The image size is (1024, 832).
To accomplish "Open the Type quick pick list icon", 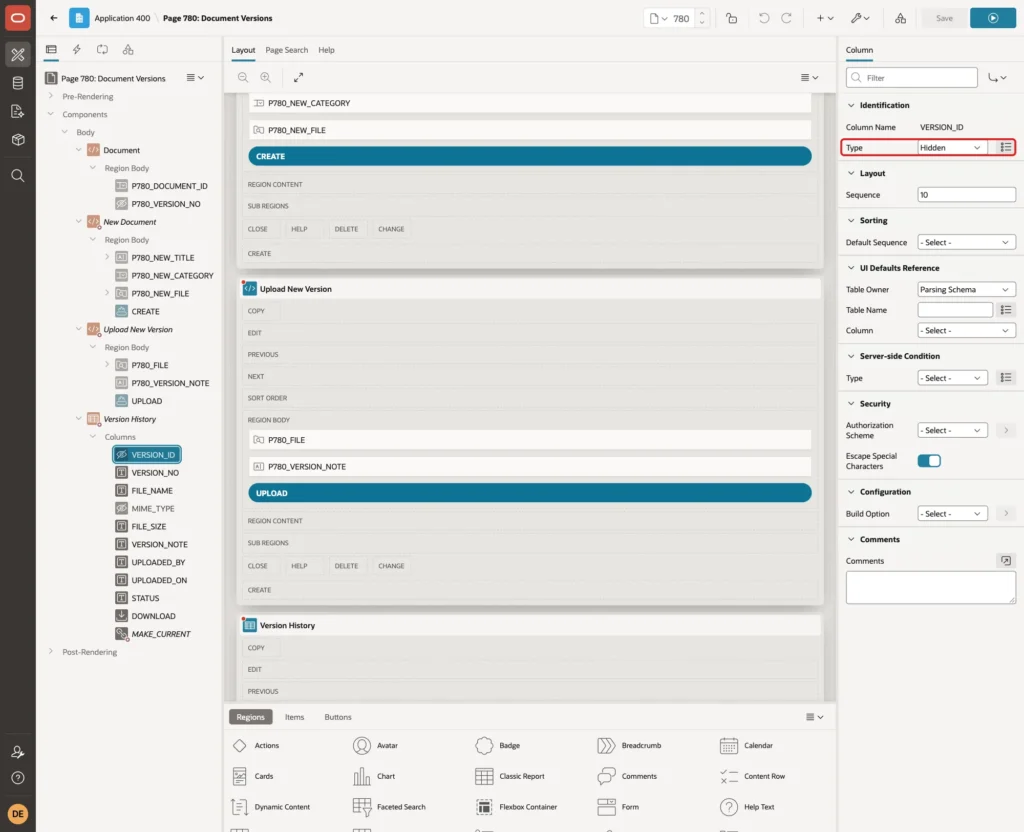I will click(x=1006, y=148).
